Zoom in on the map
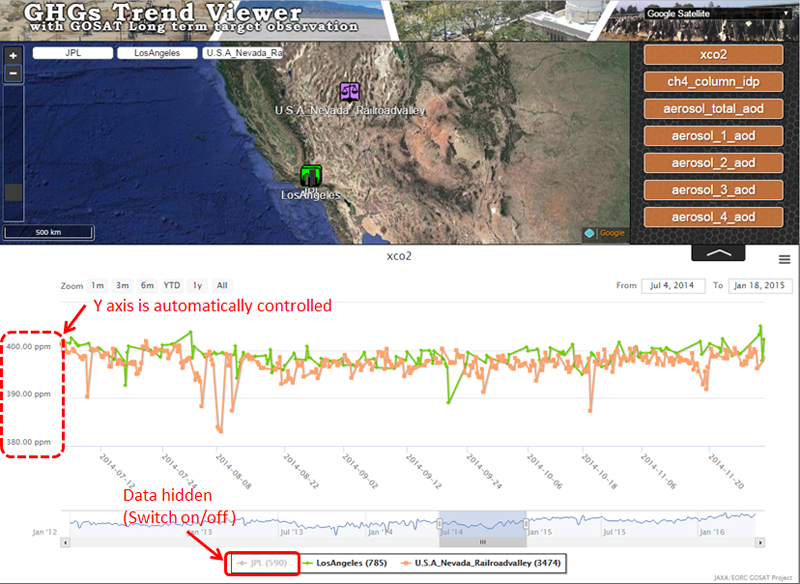 [13, 56]
